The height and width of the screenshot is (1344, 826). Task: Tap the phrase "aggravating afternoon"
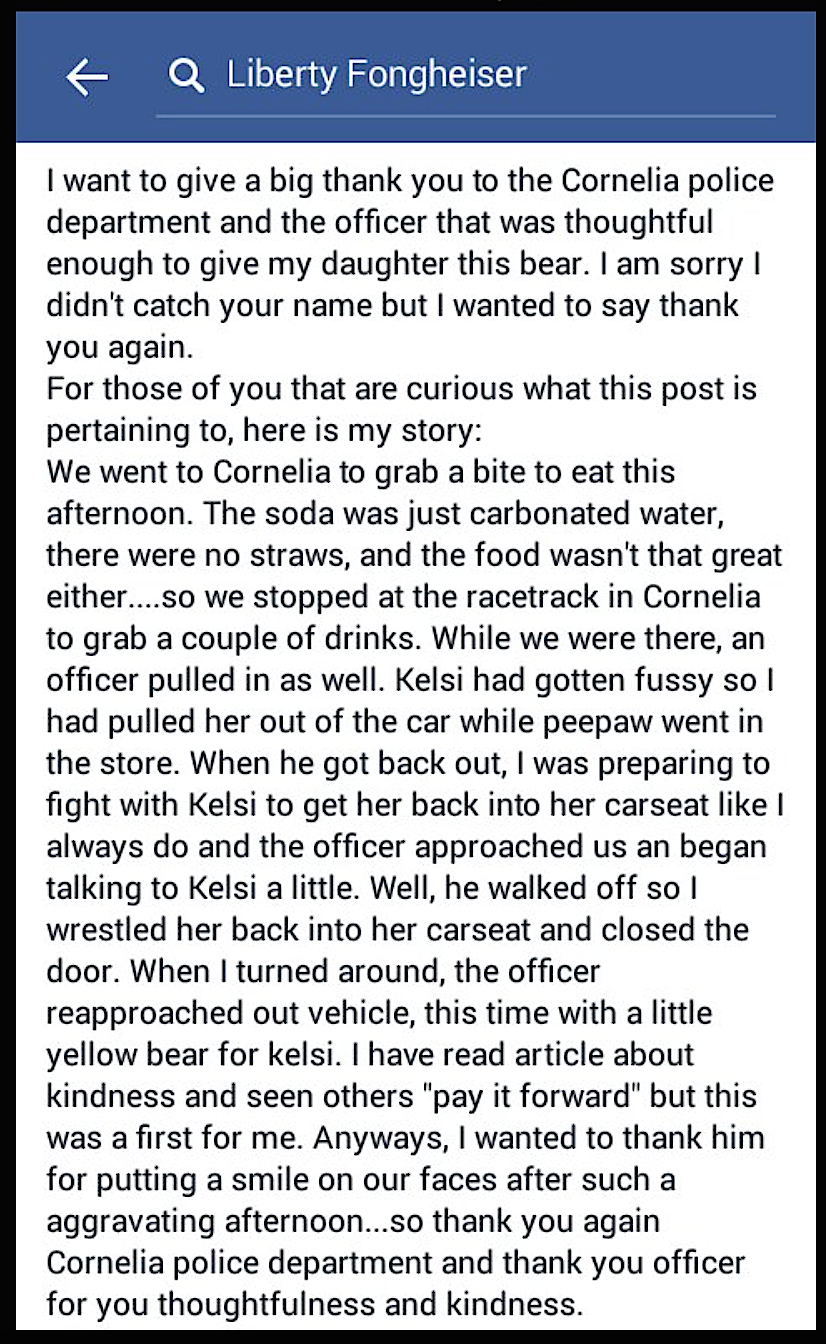pyautogui.click(x=203, y=1221)
